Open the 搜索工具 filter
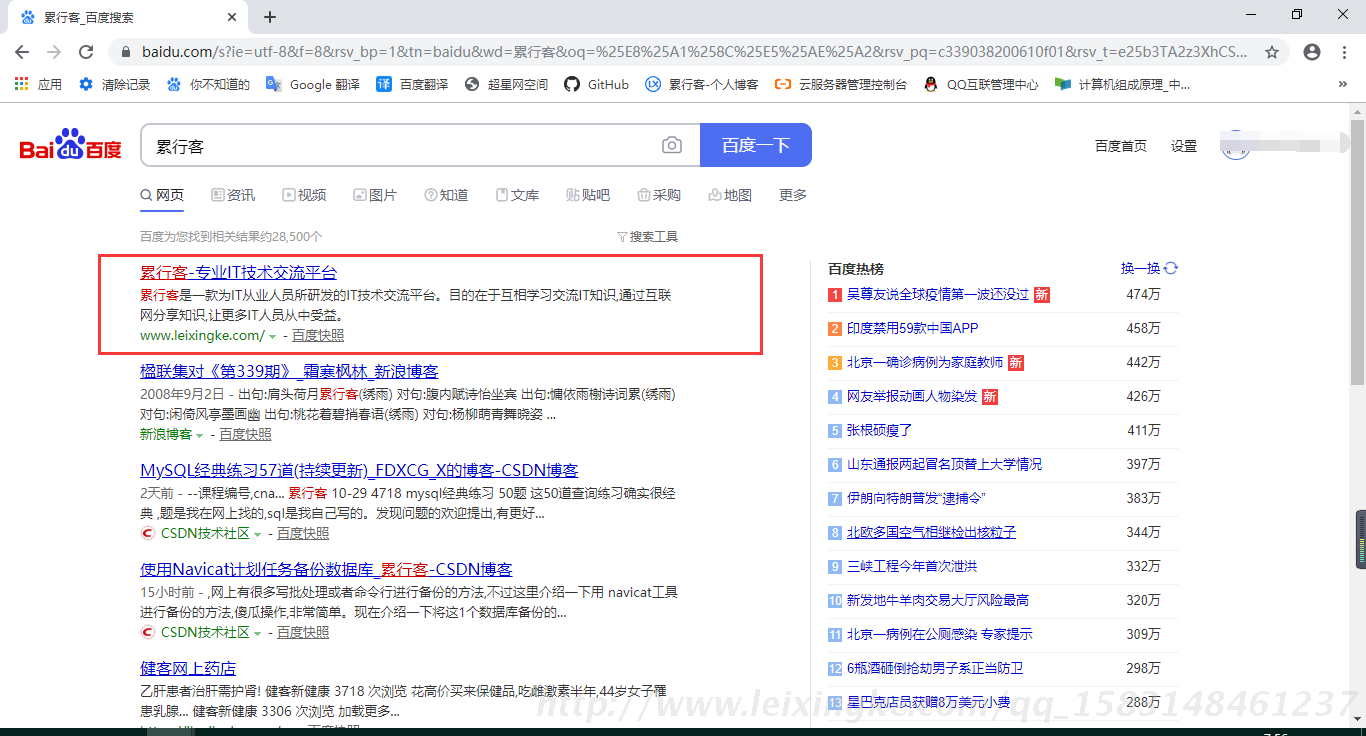 (648, 237)
